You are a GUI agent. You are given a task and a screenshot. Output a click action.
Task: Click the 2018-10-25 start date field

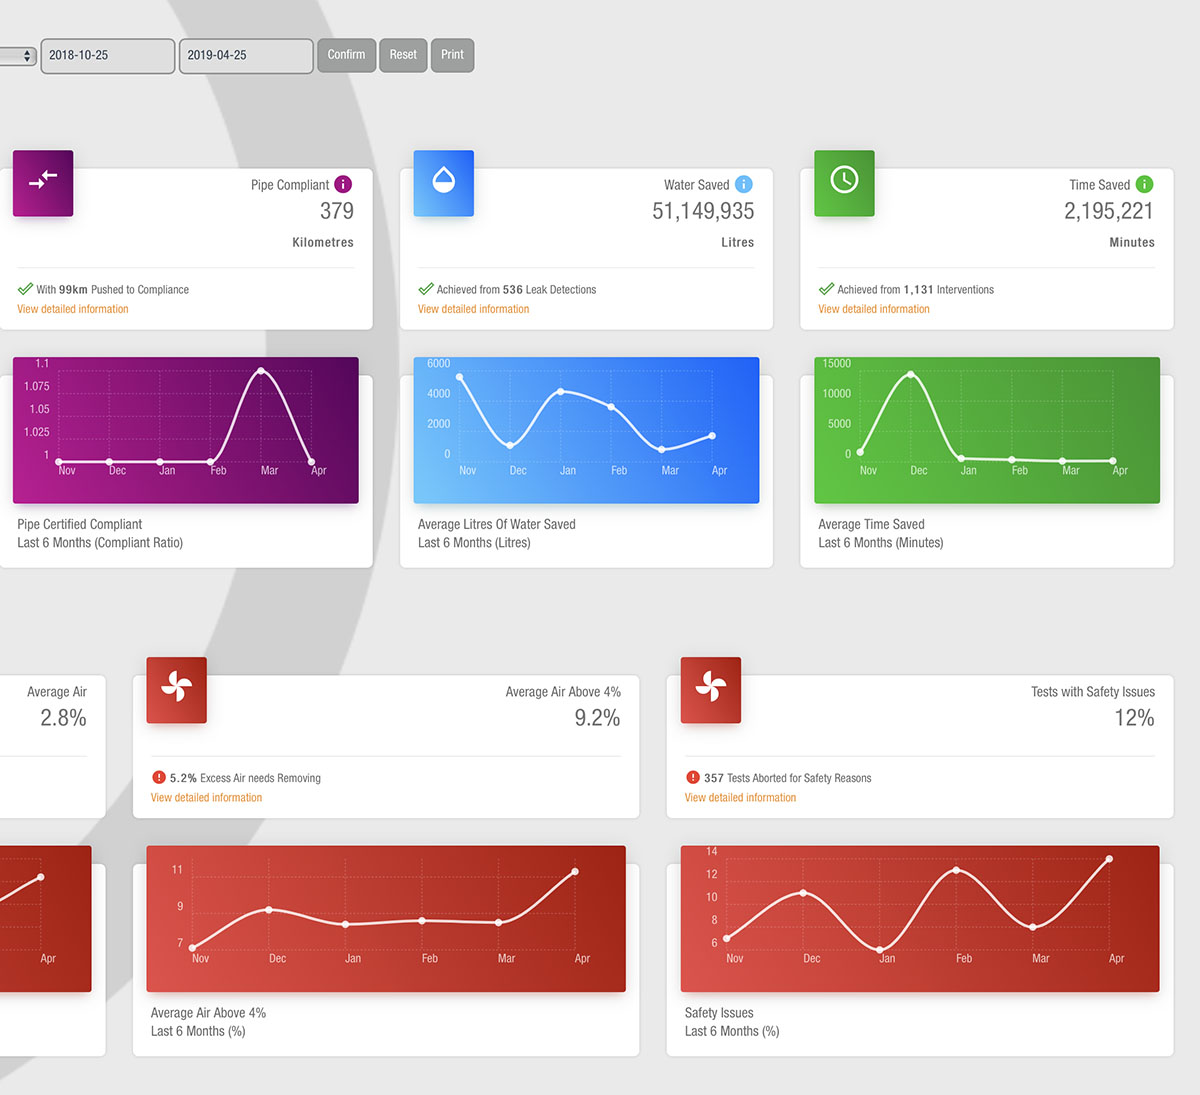click(x=107, y=56)
